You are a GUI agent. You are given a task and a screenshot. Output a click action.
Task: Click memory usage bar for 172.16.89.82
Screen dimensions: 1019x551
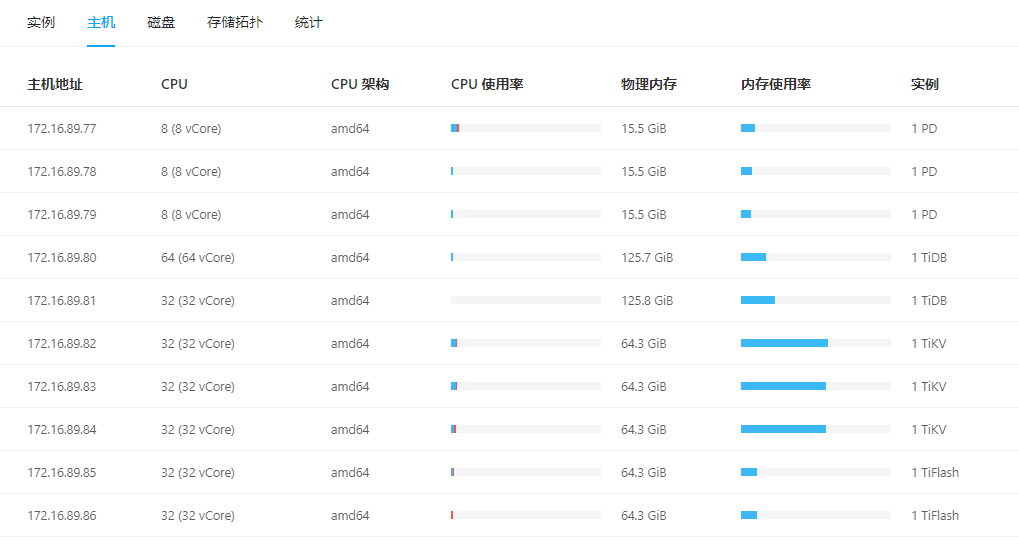816,343
